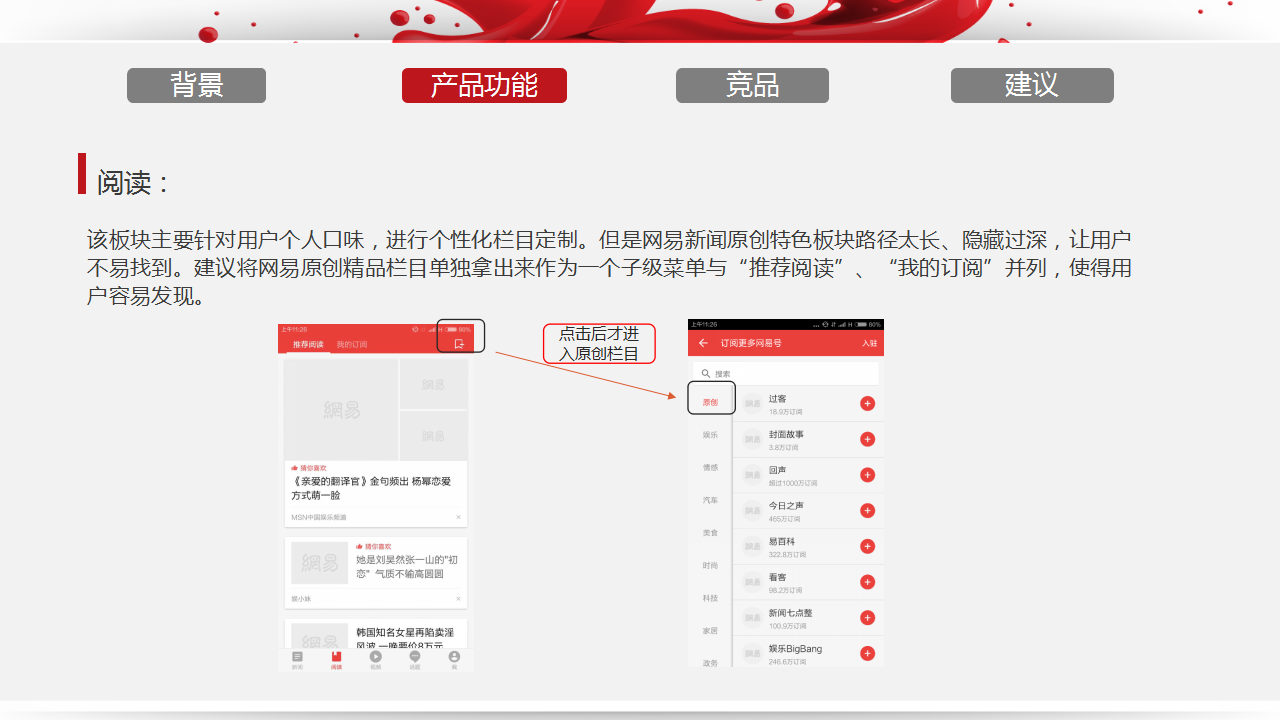Image resolution: width=1280 pixels, height=720 pixels.
Task: Subscribe to 新闻七点整 with plus icon
Action: point(867,618)
